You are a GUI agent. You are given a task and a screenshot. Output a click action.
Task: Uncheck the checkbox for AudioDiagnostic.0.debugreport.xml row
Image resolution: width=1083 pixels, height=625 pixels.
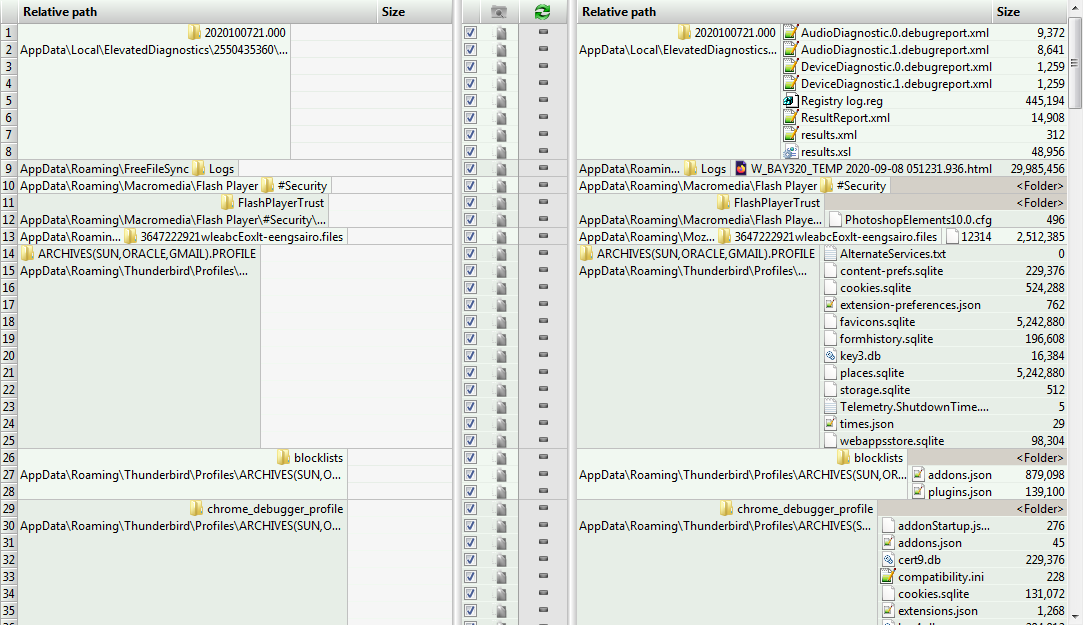point(470,32)
